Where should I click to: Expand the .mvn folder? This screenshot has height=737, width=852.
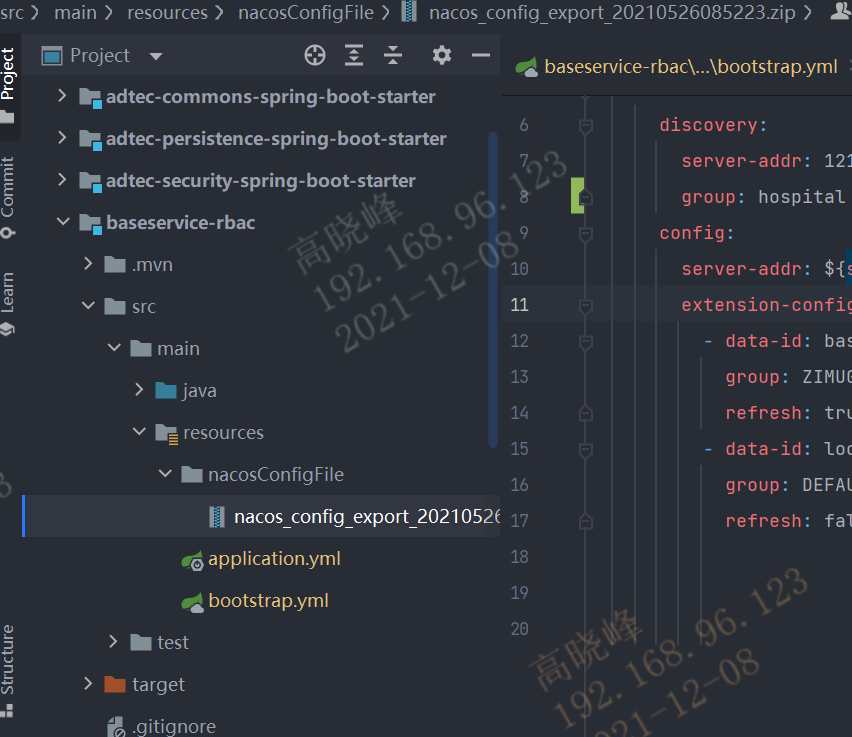pos(88,264)
